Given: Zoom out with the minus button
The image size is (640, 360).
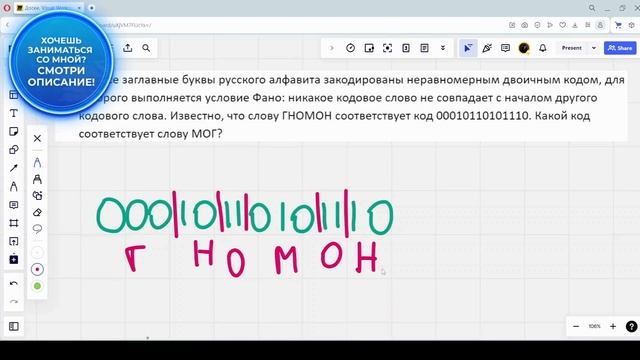Looking at the screenshot, I should pos(576,327).
